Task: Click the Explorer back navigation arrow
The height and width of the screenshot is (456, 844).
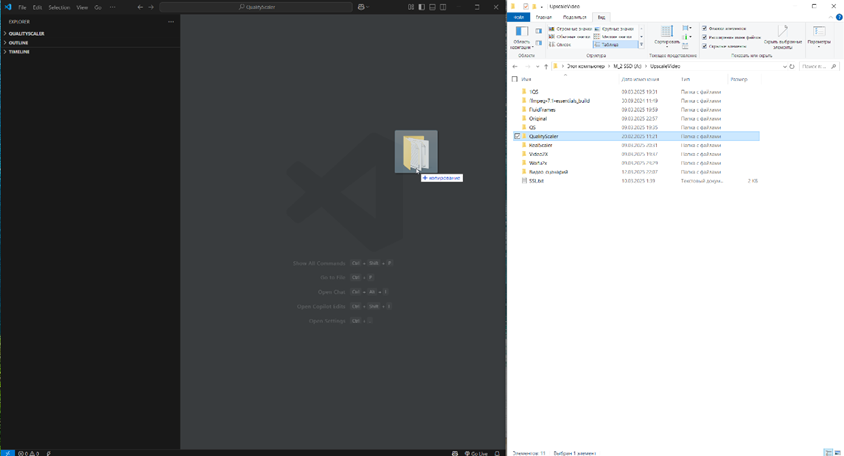Action: (x=515, y=66)
